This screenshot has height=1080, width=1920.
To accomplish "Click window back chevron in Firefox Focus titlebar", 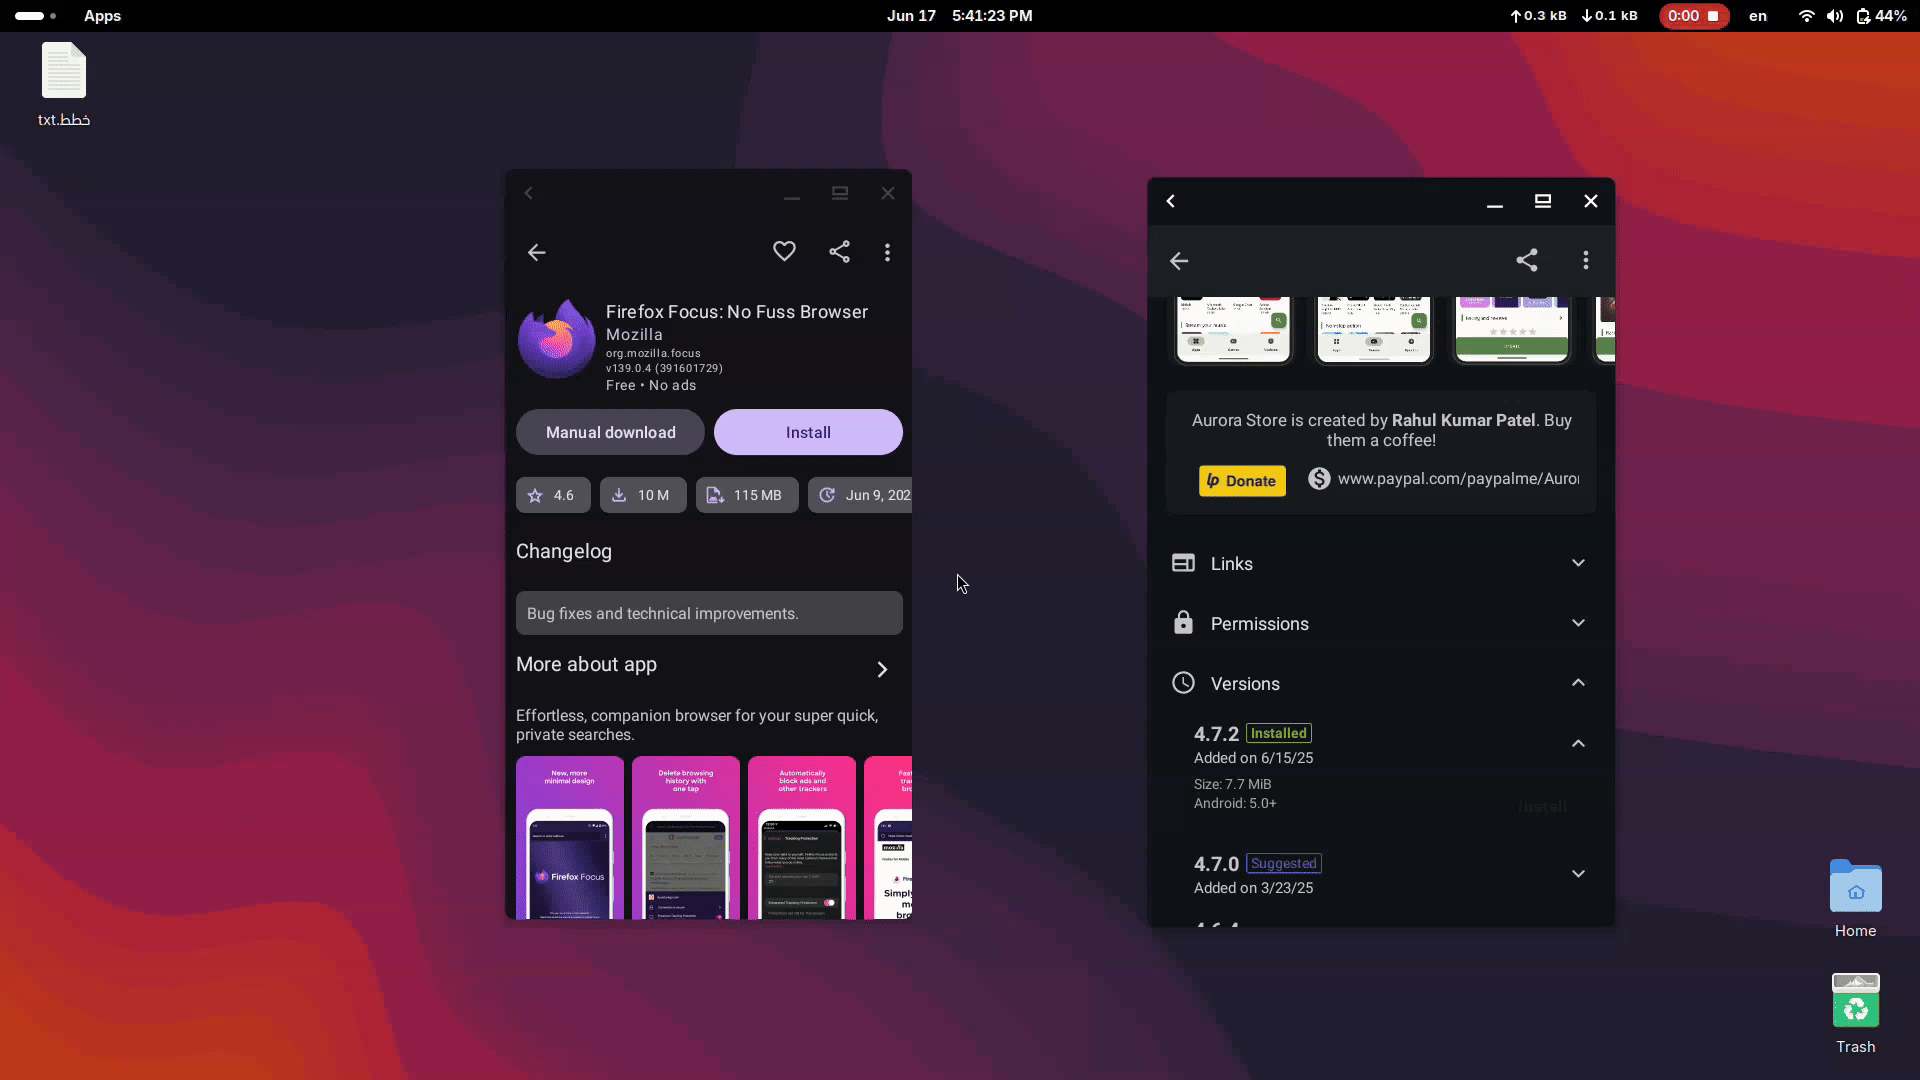I will click(529, 193).
